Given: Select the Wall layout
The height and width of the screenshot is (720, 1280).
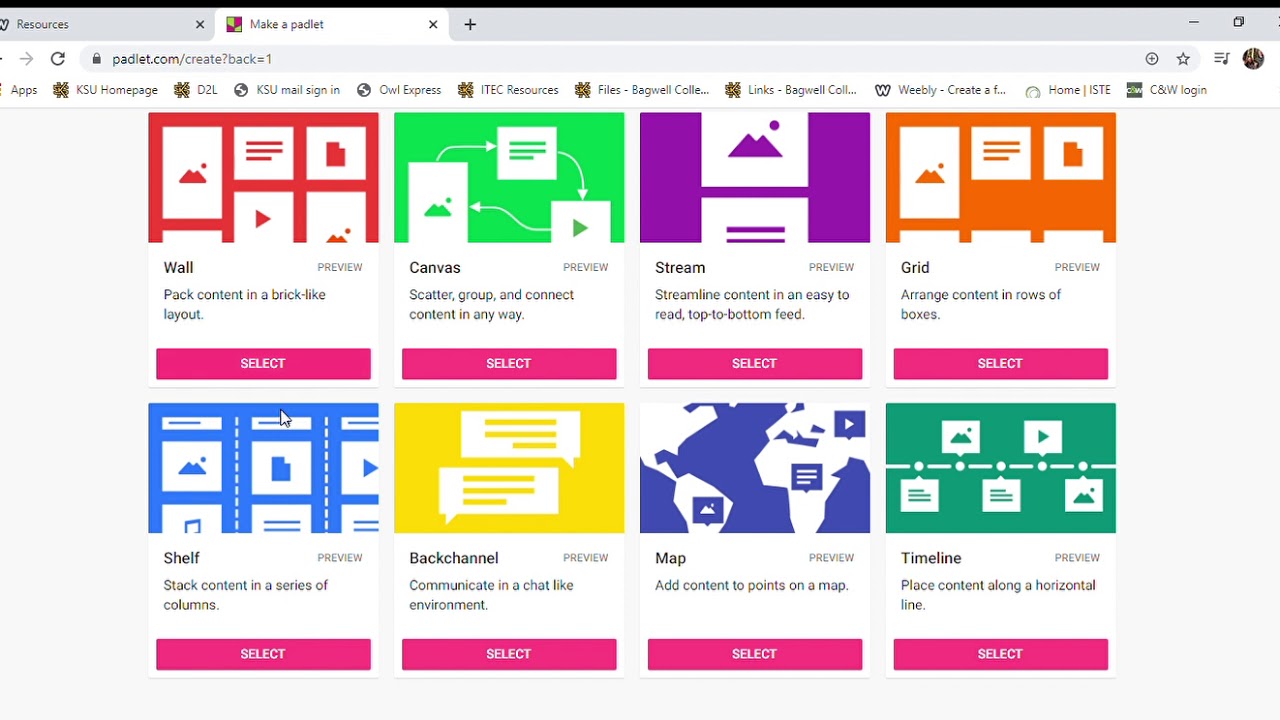Looking at the screenshot, I should pyautogui.click(x=263, y=364).
